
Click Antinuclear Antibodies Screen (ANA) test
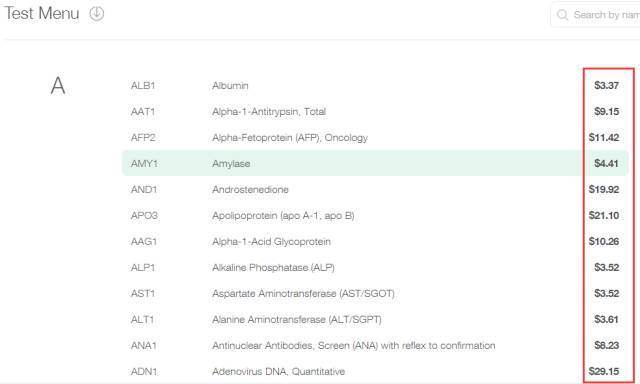[375, 346]
